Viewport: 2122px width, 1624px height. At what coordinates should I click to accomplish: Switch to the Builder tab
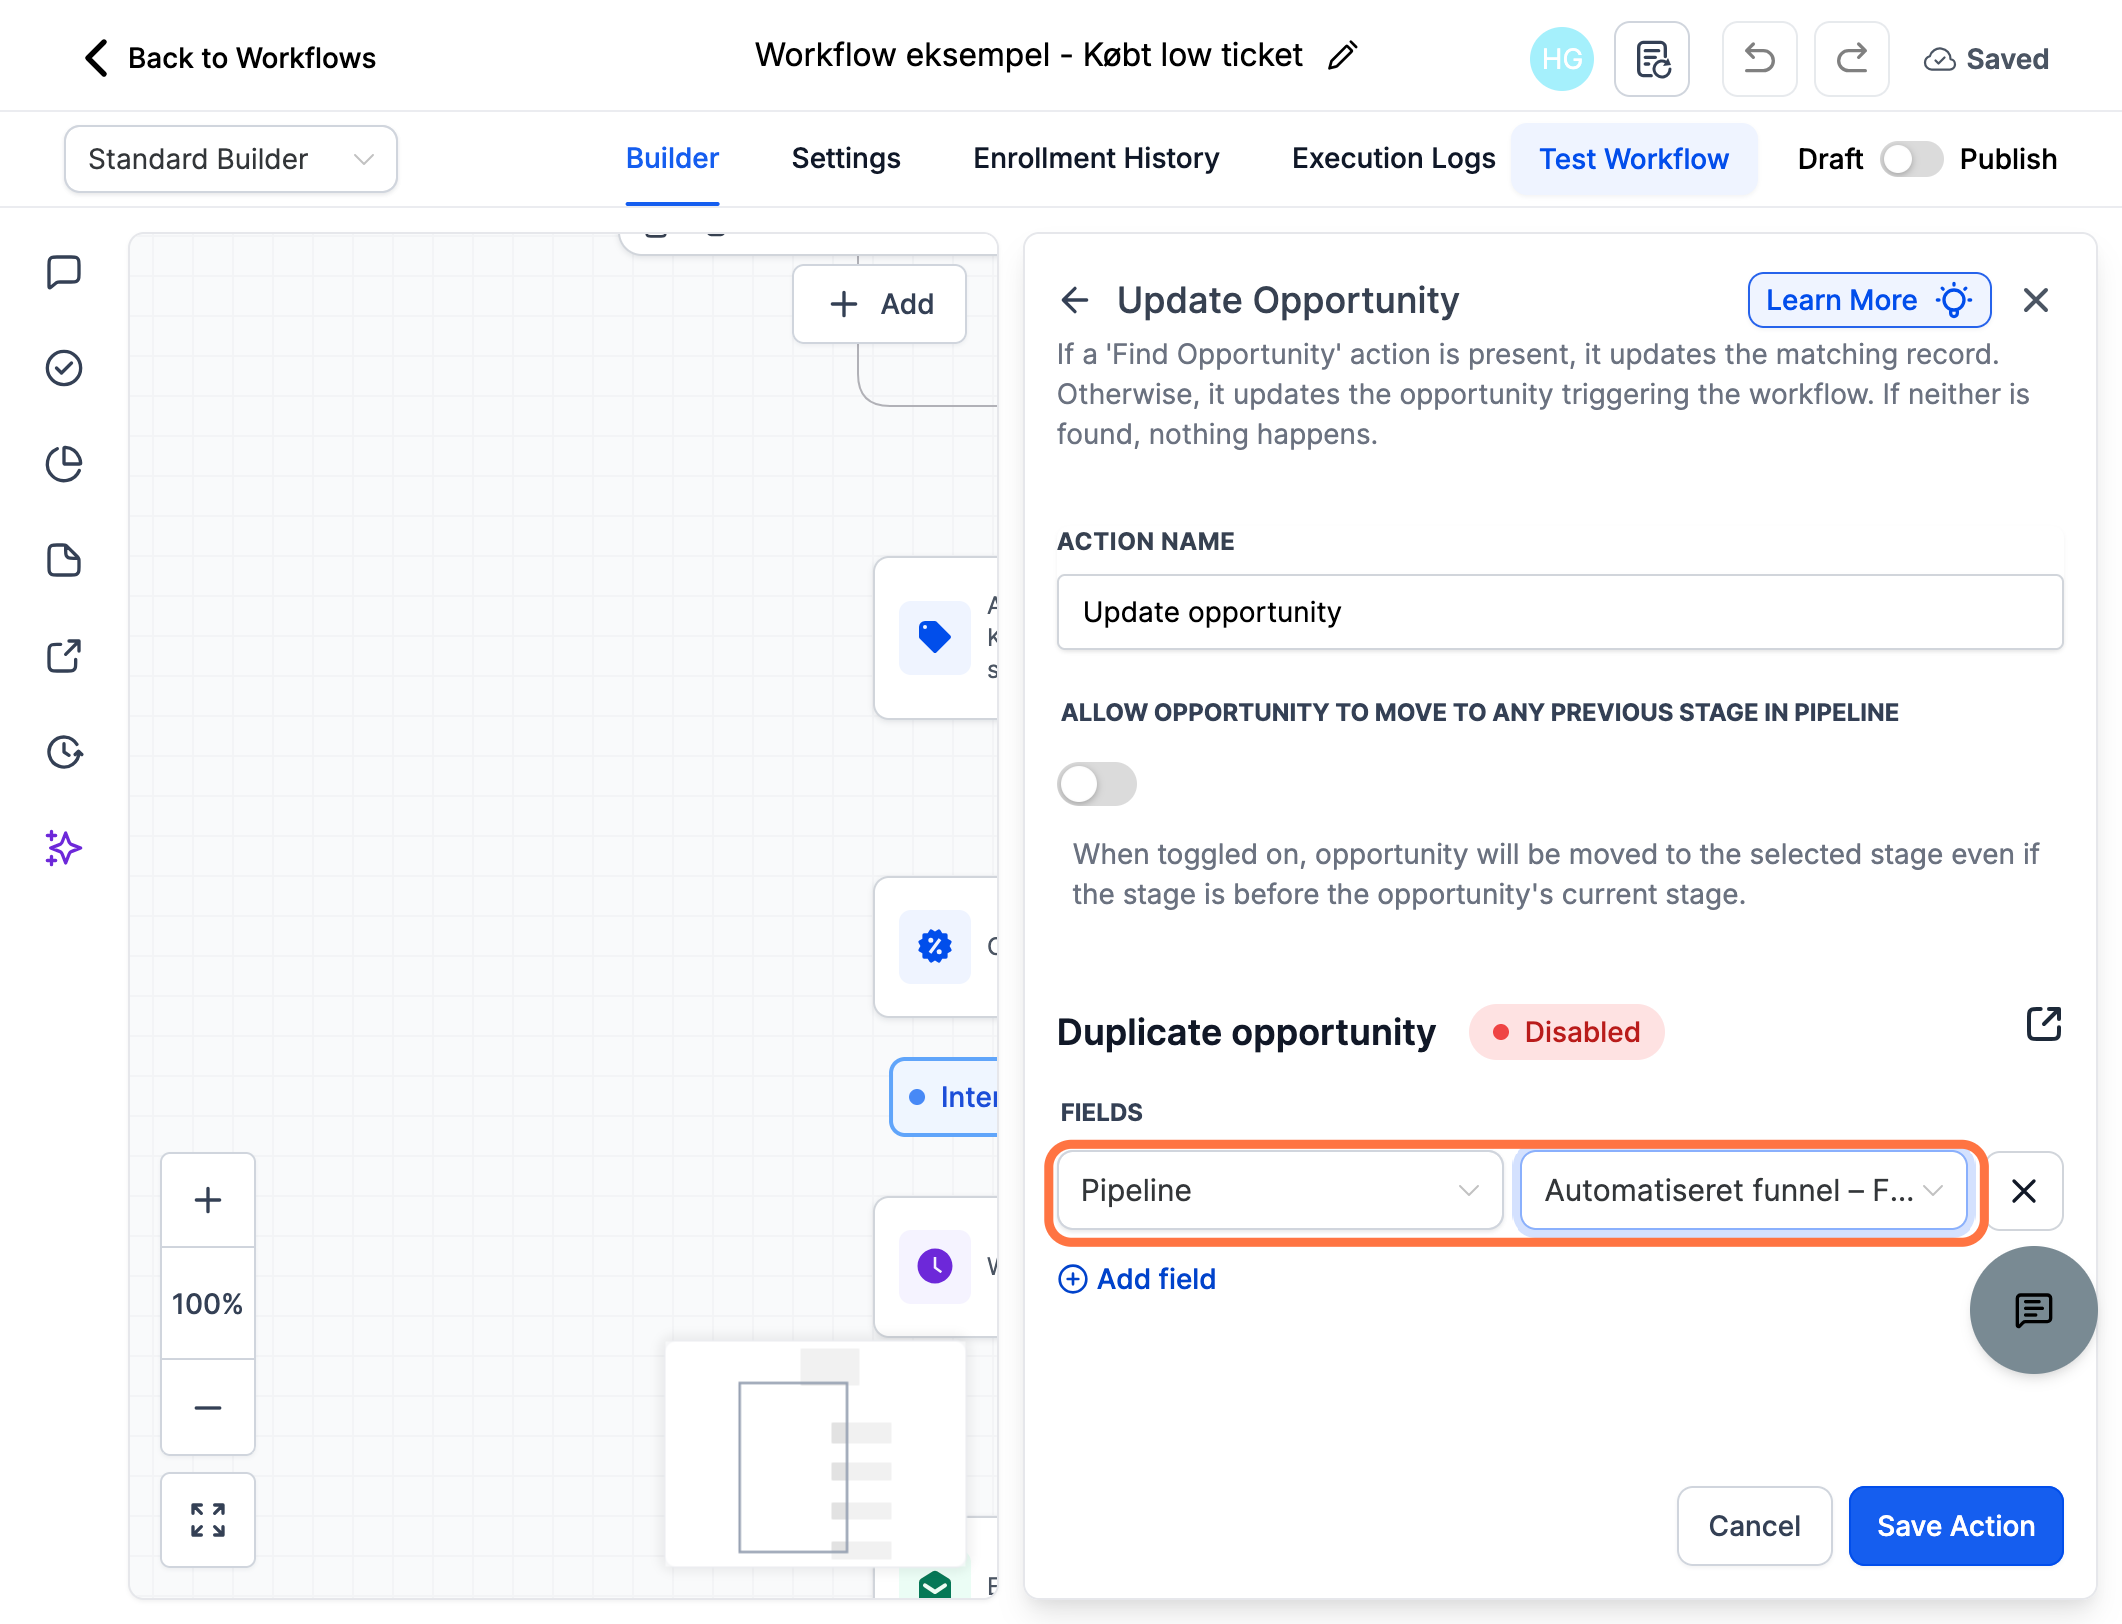click(672, 158)
